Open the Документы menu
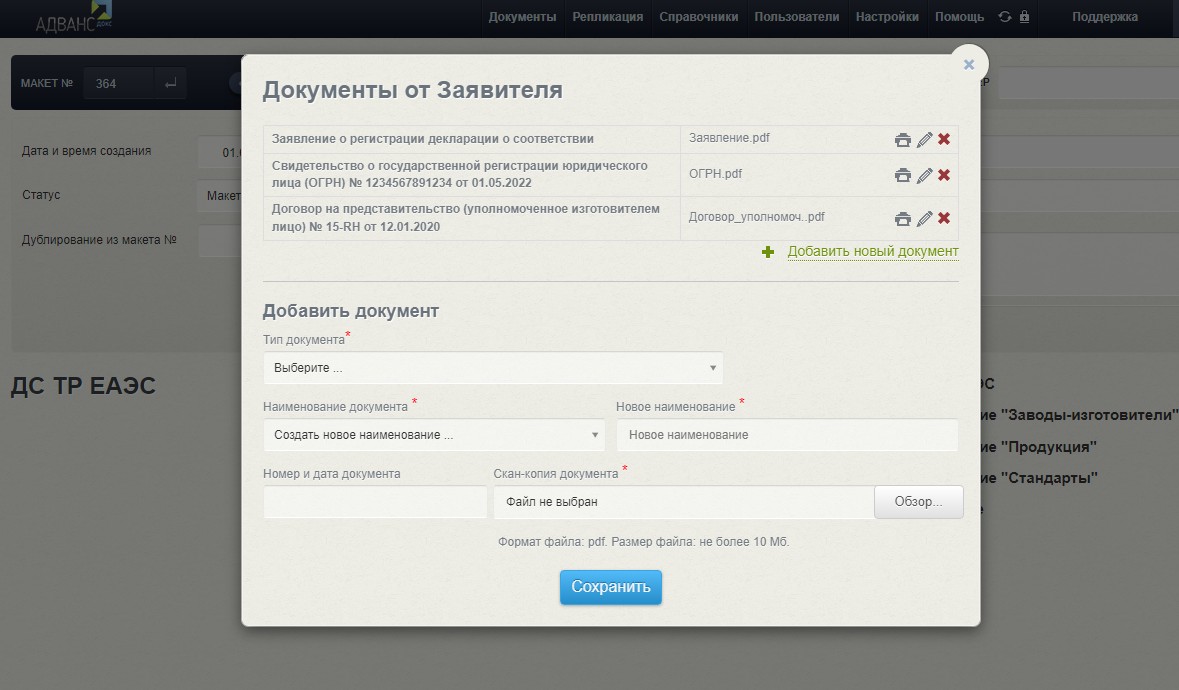Viewport: 1179px width, 690px height. tap(522, 17)
